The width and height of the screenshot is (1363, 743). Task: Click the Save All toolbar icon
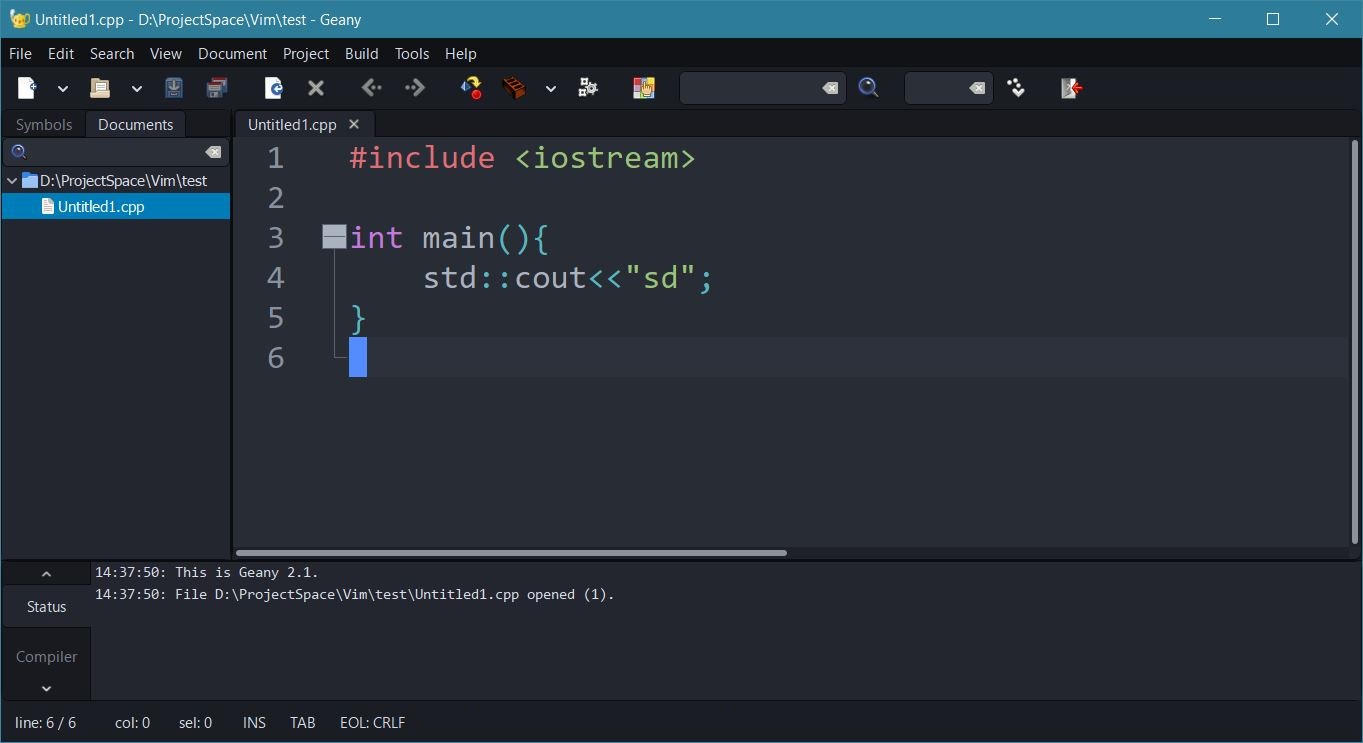[x=217, y=88]
